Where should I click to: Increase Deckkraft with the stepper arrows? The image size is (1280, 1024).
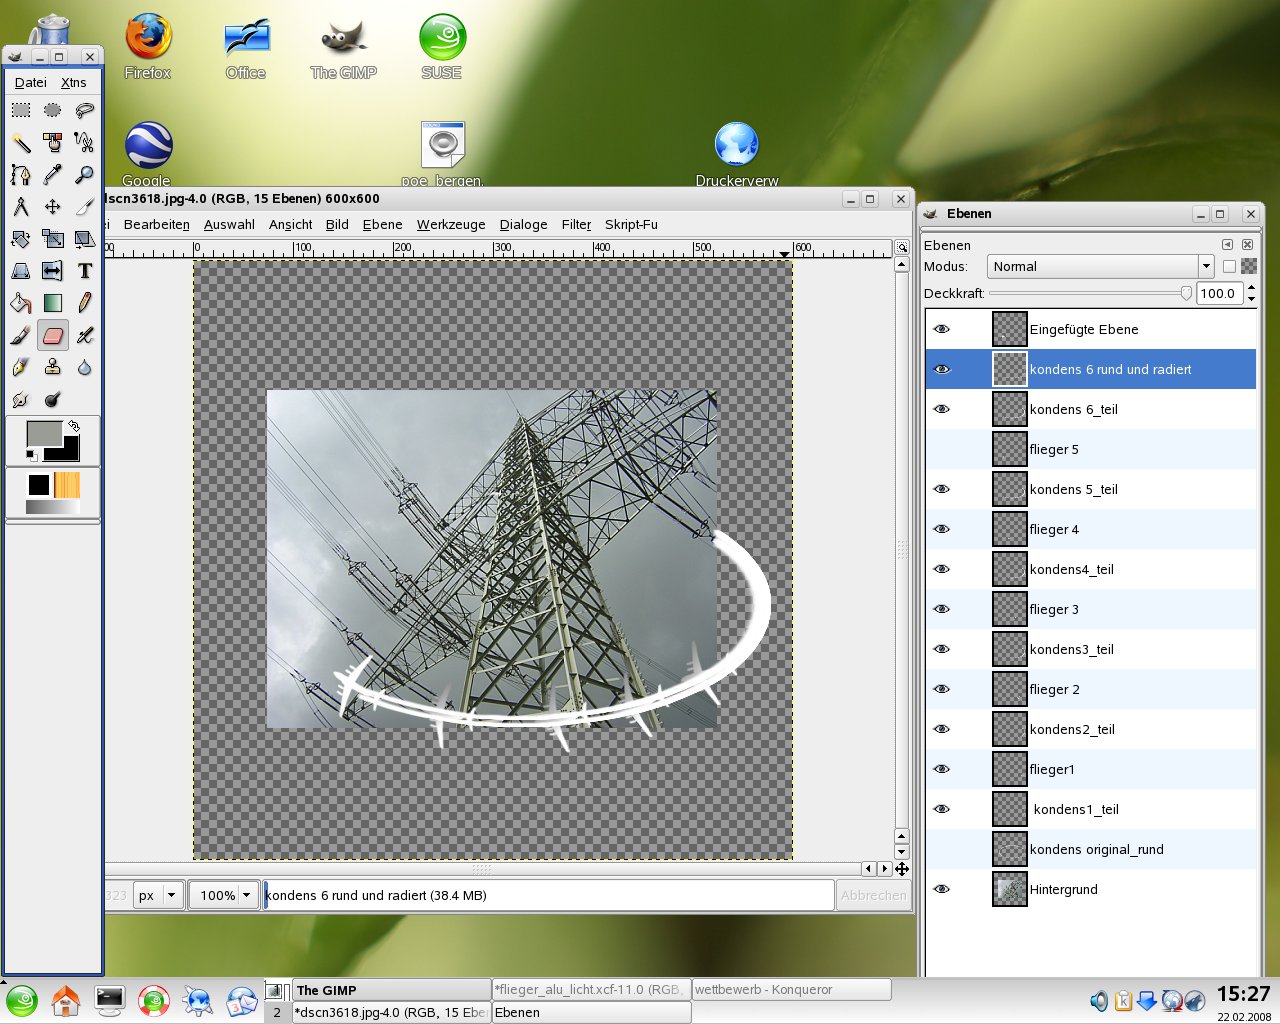point(1250,288)
